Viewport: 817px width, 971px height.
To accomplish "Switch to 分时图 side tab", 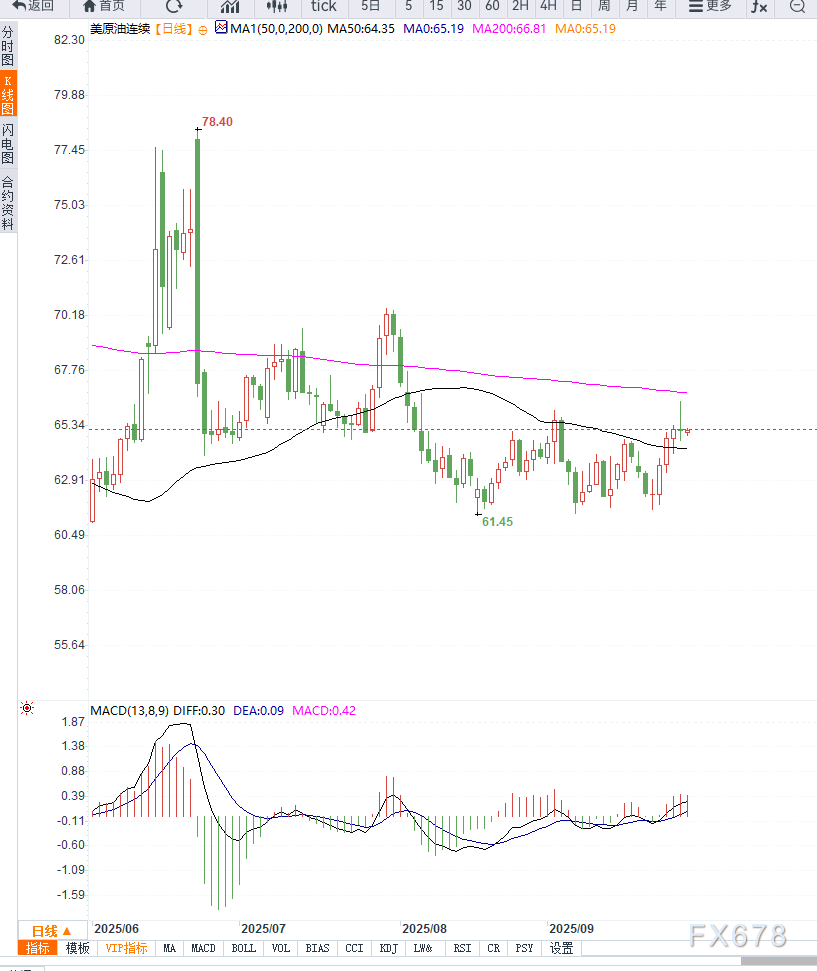I will 8,47.
